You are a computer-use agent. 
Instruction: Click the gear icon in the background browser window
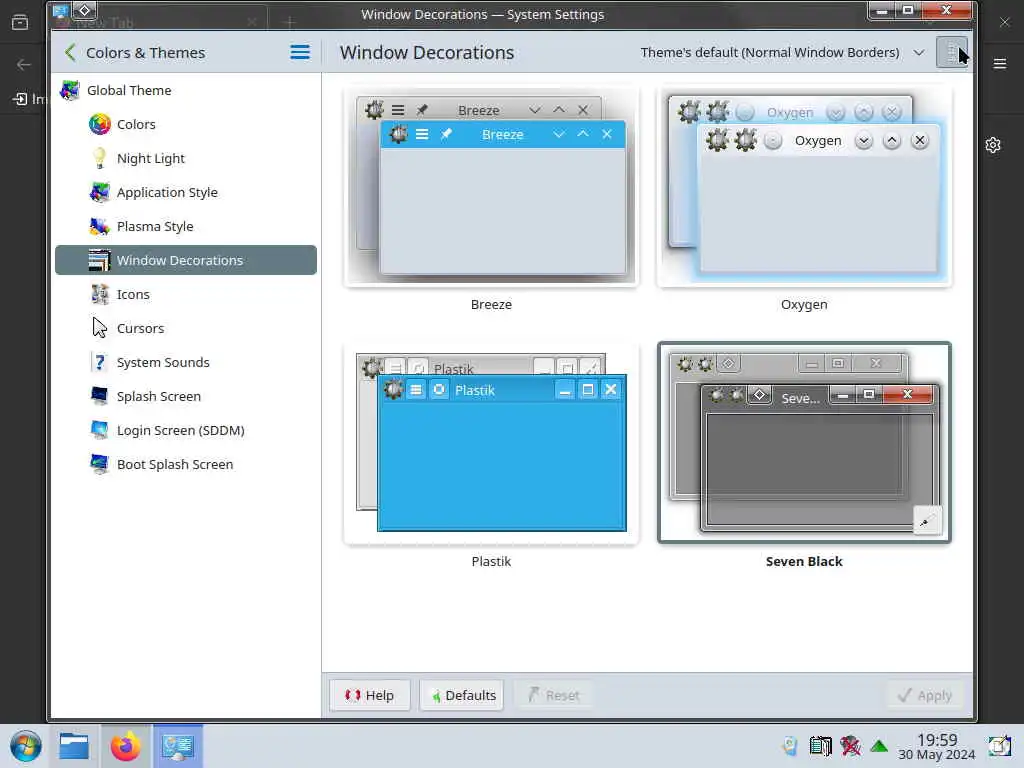pos(993,145)
